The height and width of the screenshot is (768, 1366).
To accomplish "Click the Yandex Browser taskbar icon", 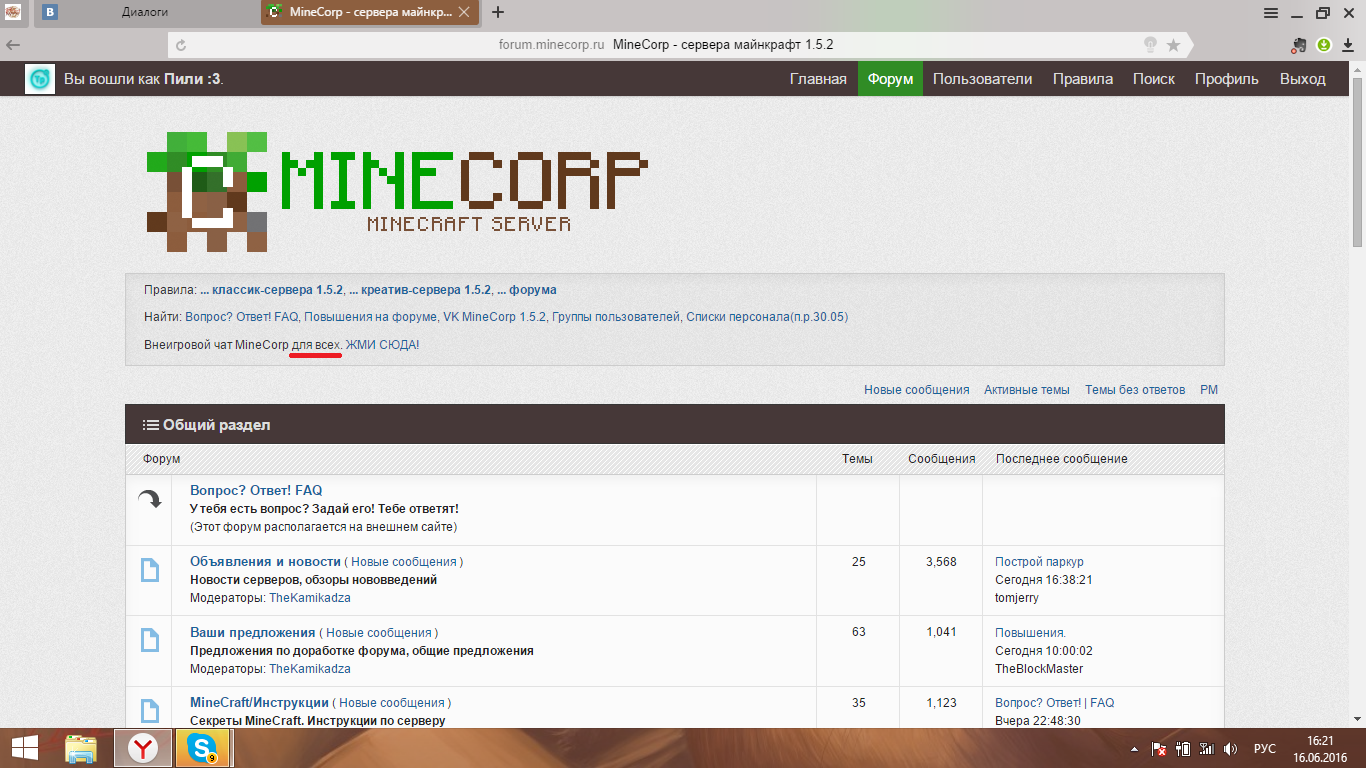I will [144, 747].
